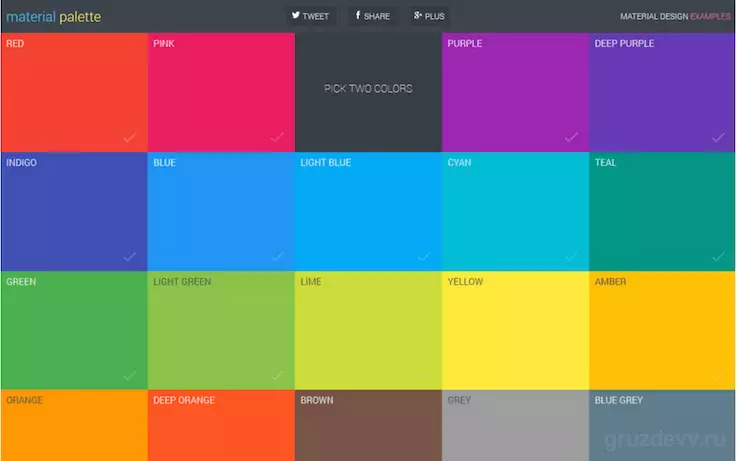Go to material palette home logo
This screenshot has width=737, height=461.
pyautogui.click(x=54, y=17)
